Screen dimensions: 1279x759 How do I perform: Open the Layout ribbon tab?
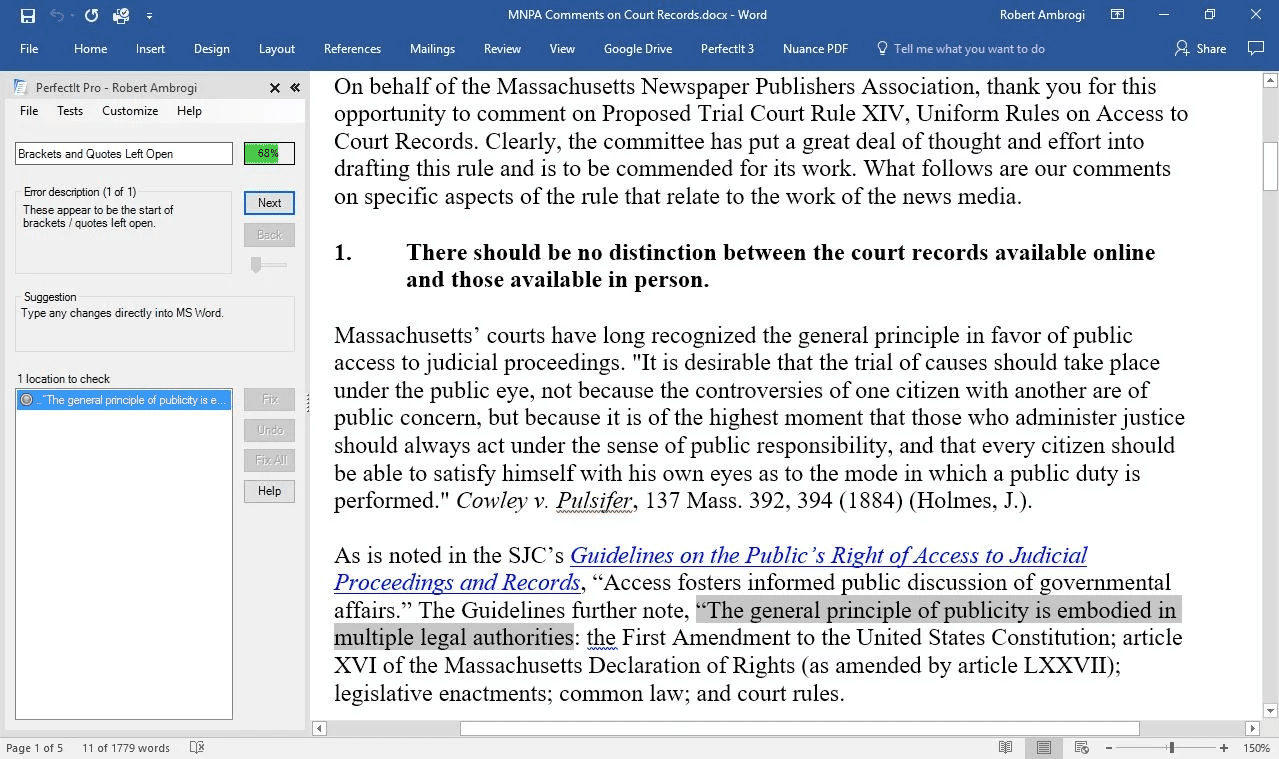tap(277, 48)
